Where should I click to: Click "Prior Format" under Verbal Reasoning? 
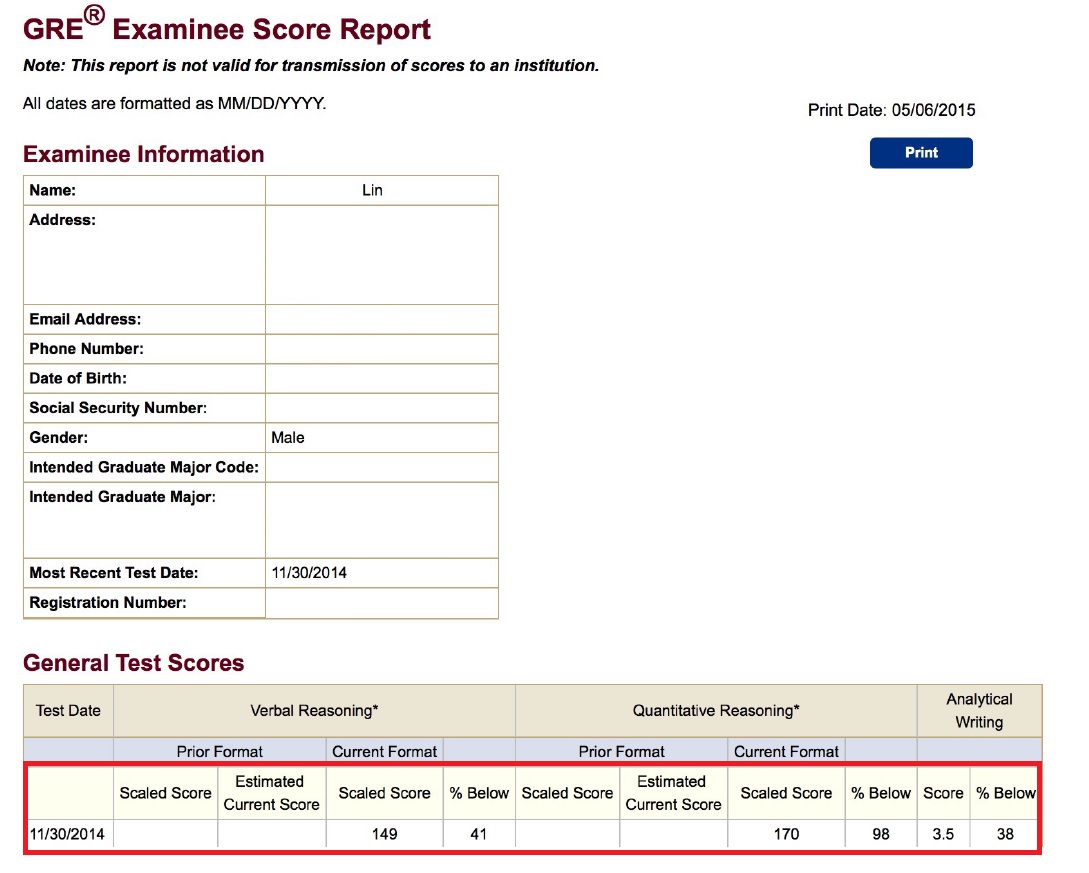pos(219,751)
